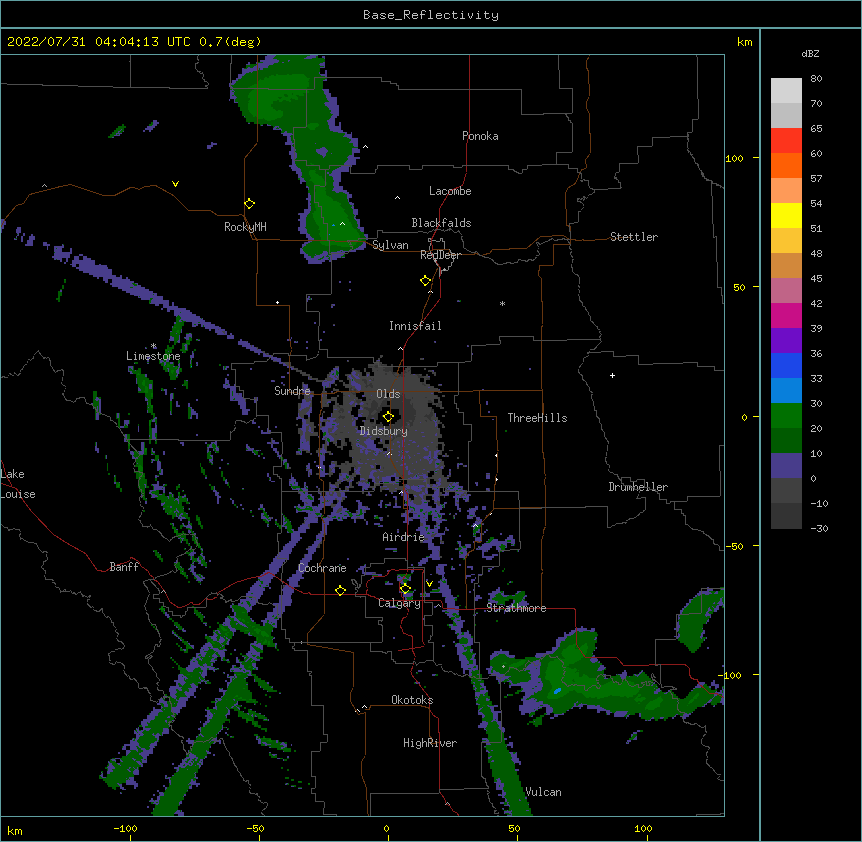This screenshot has height=842, width=862.
Task: Click the Limestone label
Action: pos(153,356)
